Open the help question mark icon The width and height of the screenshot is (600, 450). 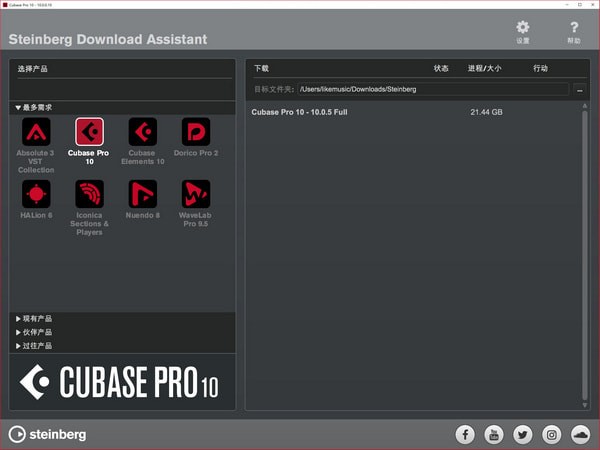pos(573,28)
